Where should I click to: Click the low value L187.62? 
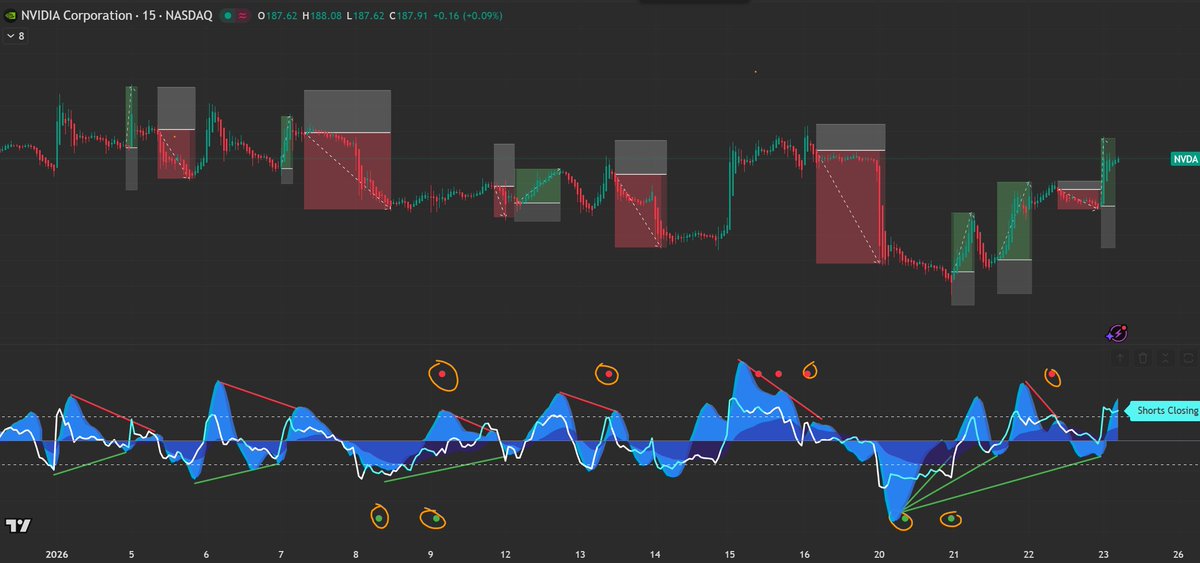367,16
